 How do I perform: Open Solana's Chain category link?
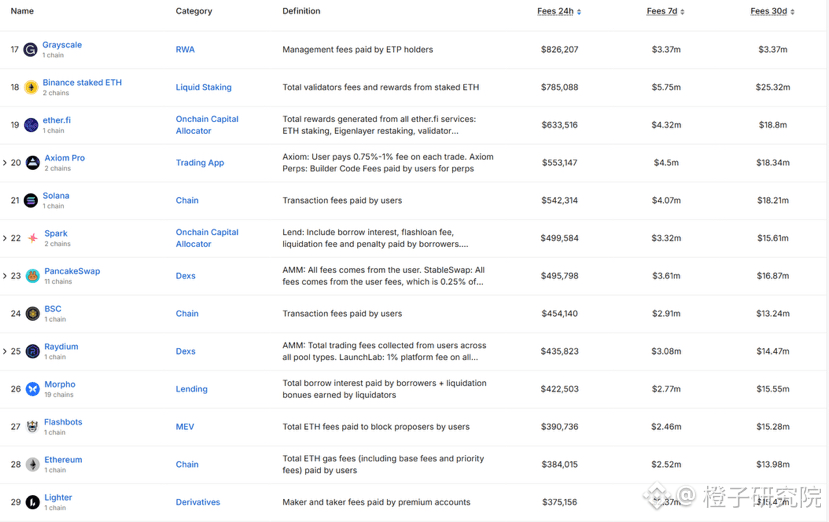[x=187, y=200]
